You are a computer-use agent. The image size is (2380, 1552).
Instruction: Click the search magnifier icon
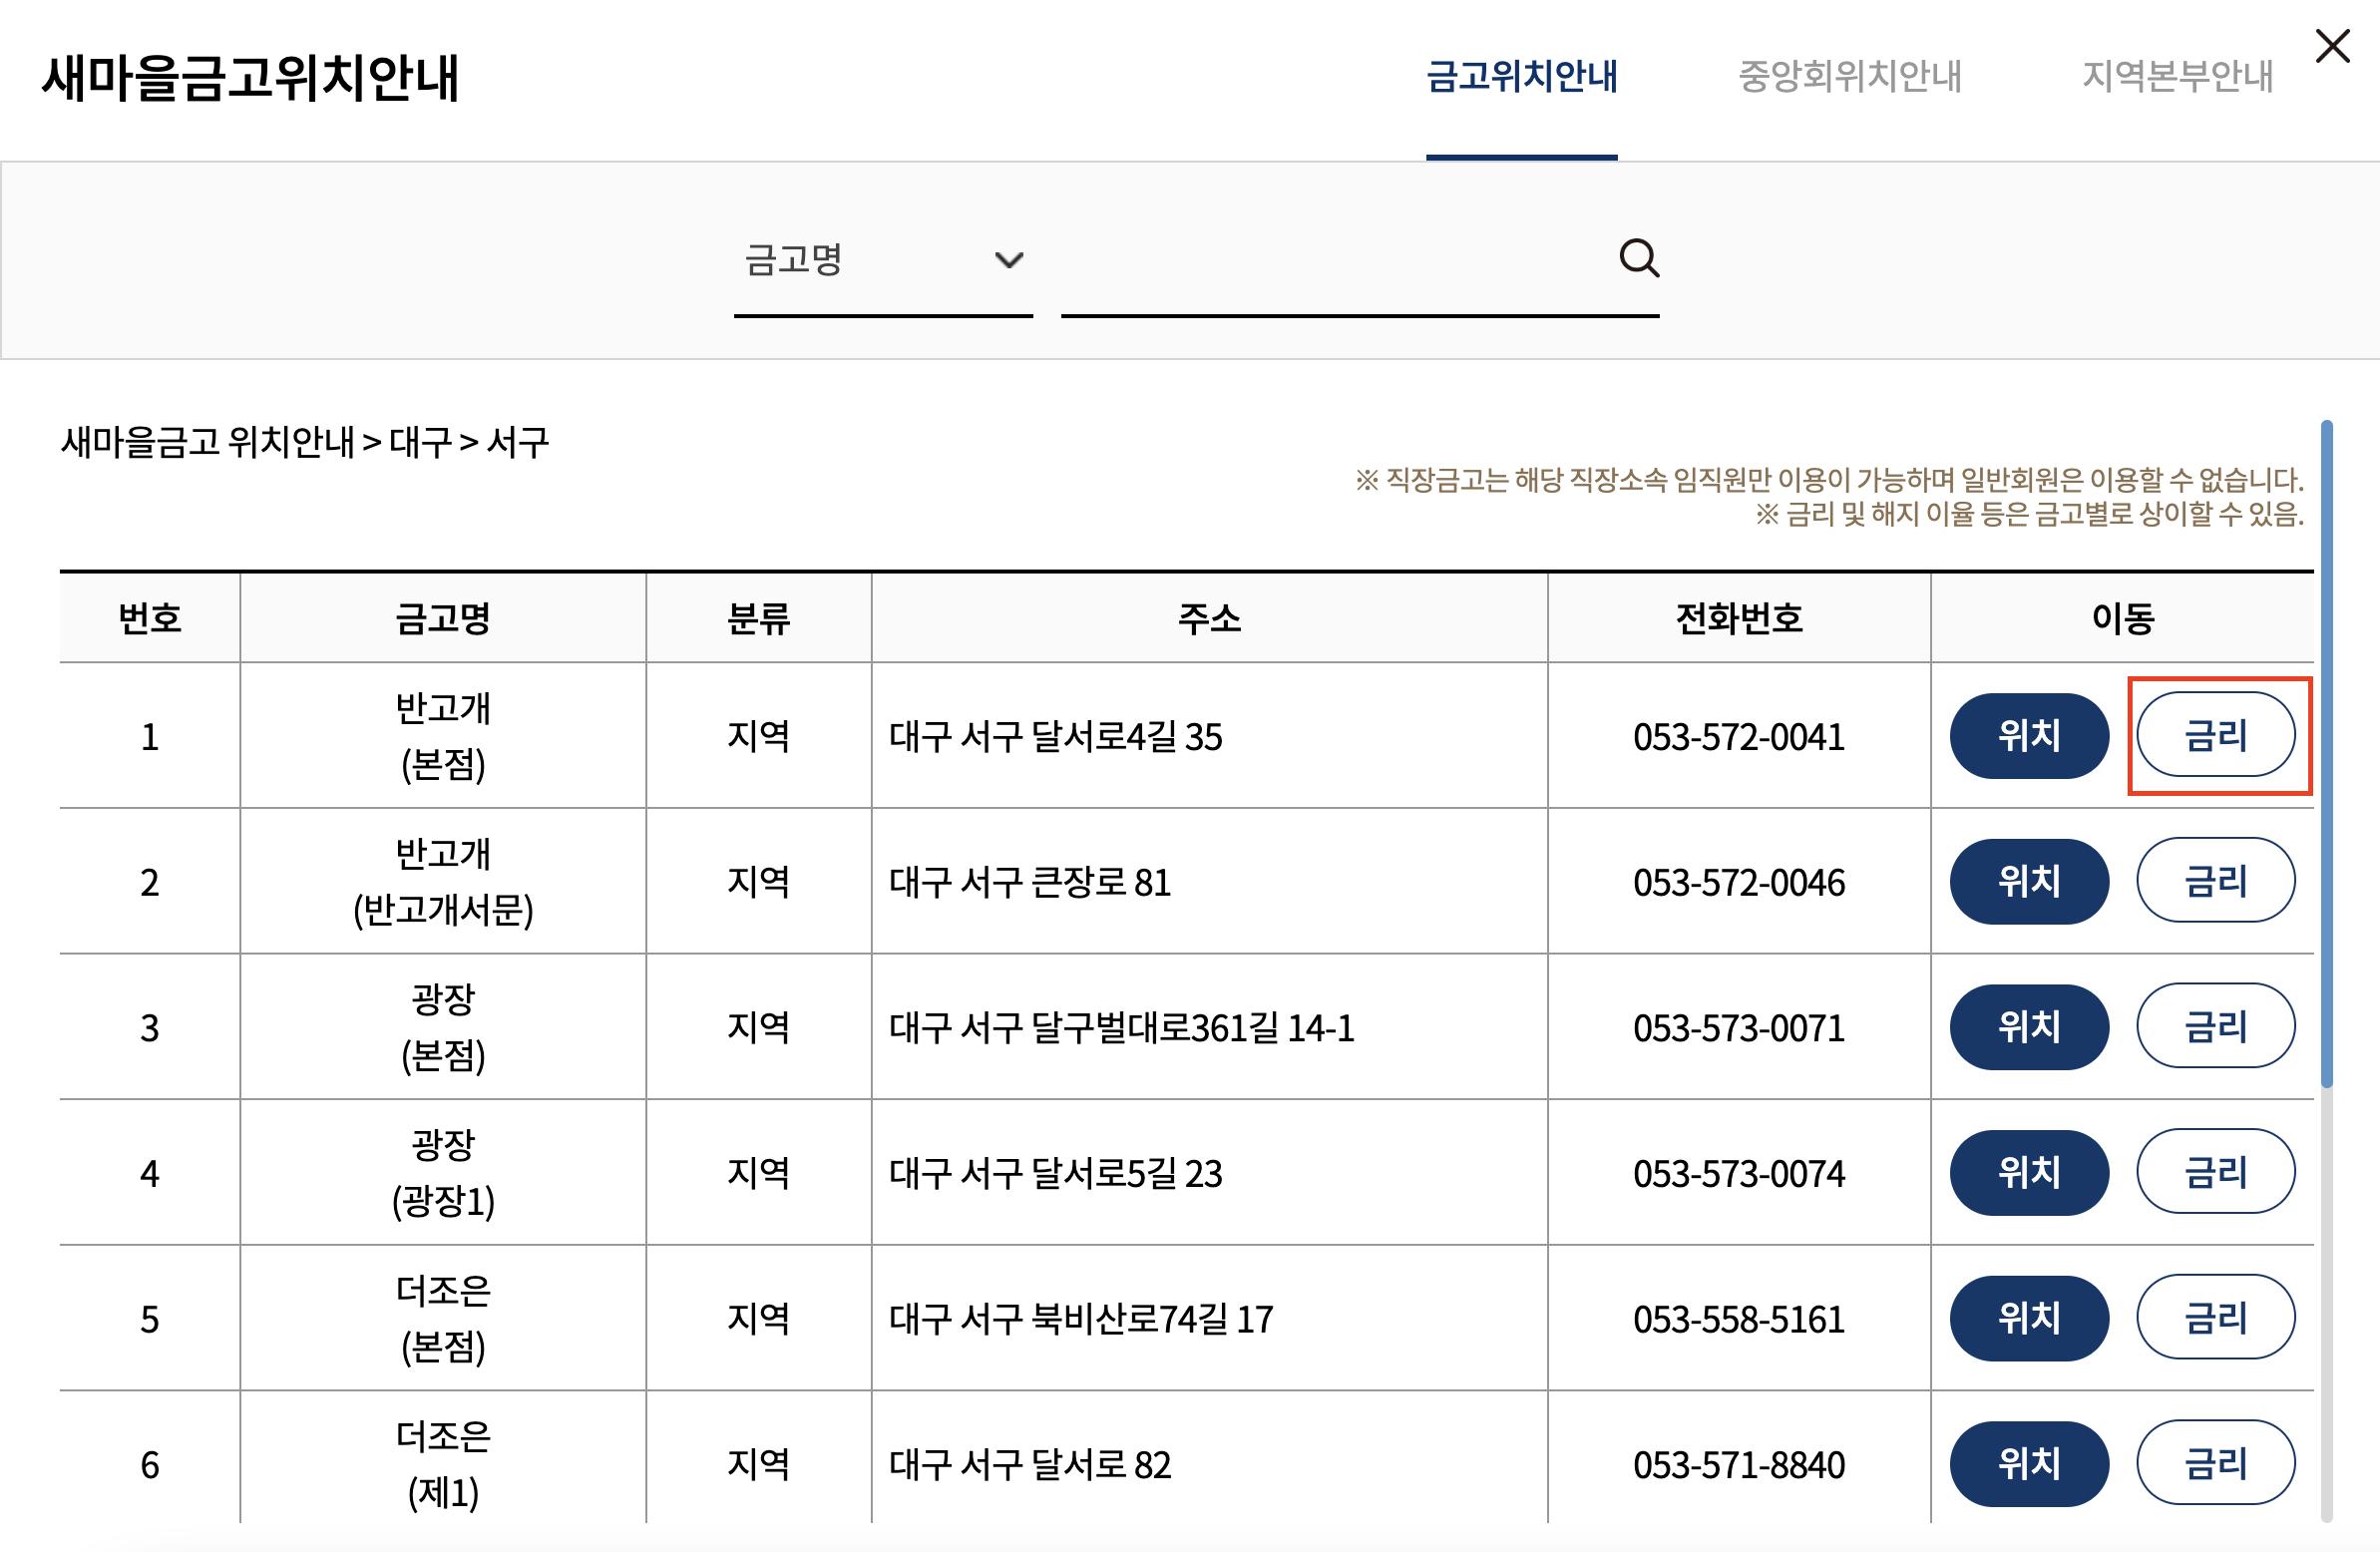1639,259
